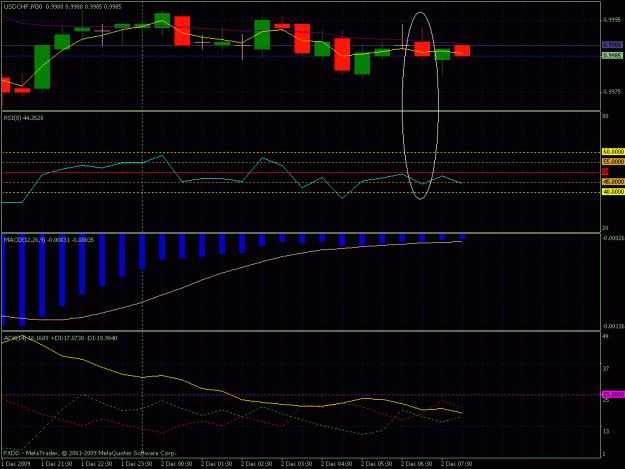Click the 80 value on RSI scale
This screenshot has width=625, height=469.
pos(605,116)
